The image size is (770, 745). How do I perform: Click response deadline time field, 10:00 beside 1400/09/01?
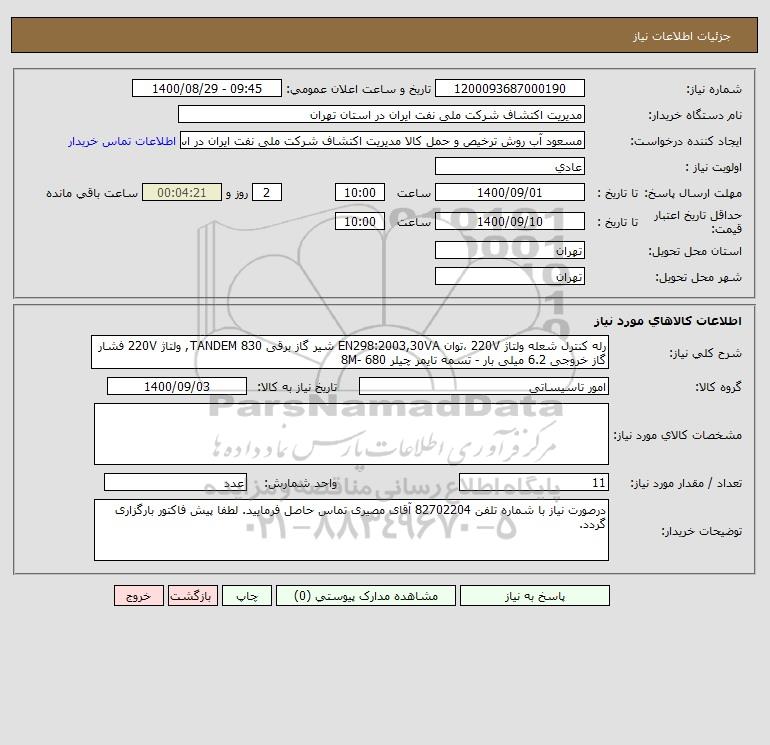(359, 193)
